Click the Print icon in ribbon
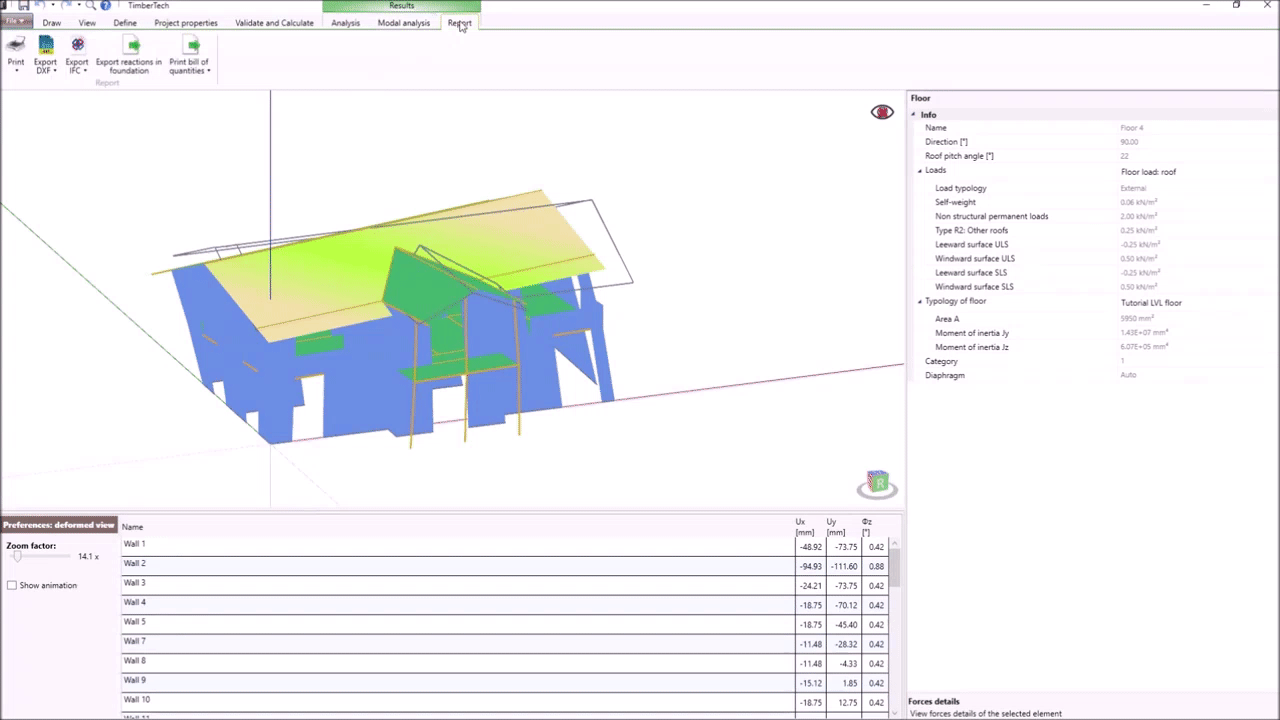 (x=16, y=45)
